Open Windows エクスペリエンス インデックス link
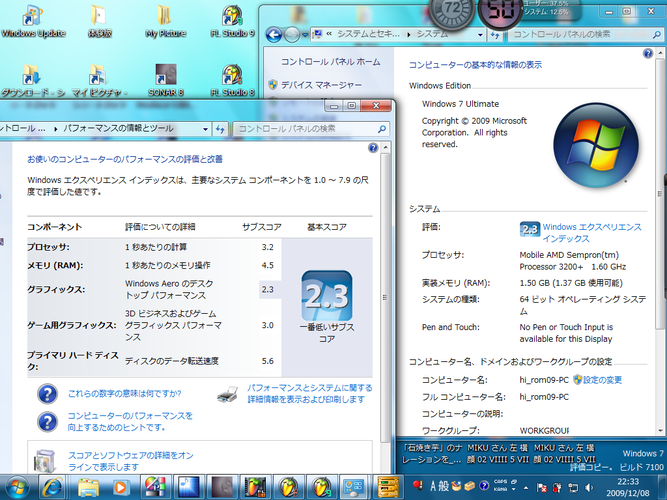This screenshot has width=667, height=500. (x=592, y=233)
